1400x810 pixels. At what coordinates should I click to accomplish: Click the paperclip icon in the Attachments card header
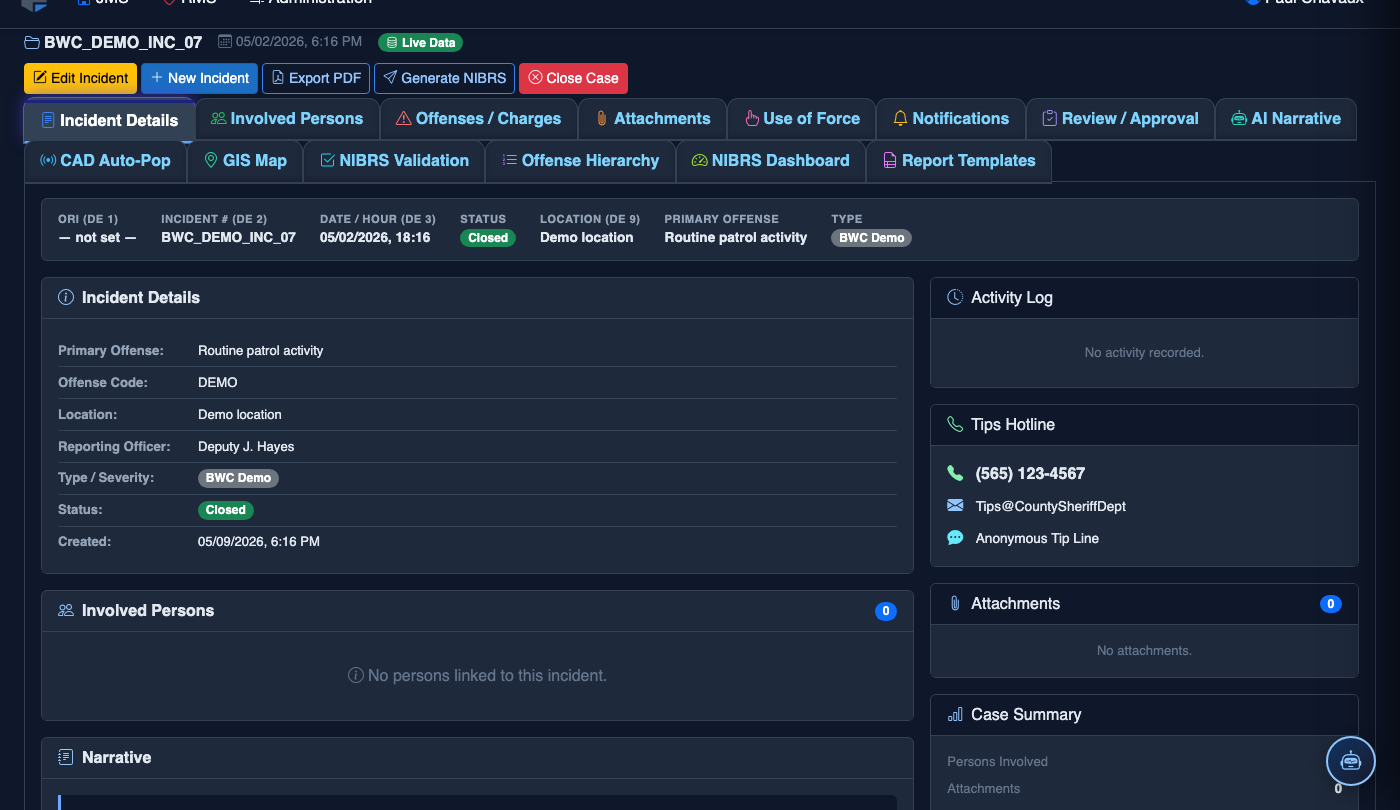(x=955, y=603)
